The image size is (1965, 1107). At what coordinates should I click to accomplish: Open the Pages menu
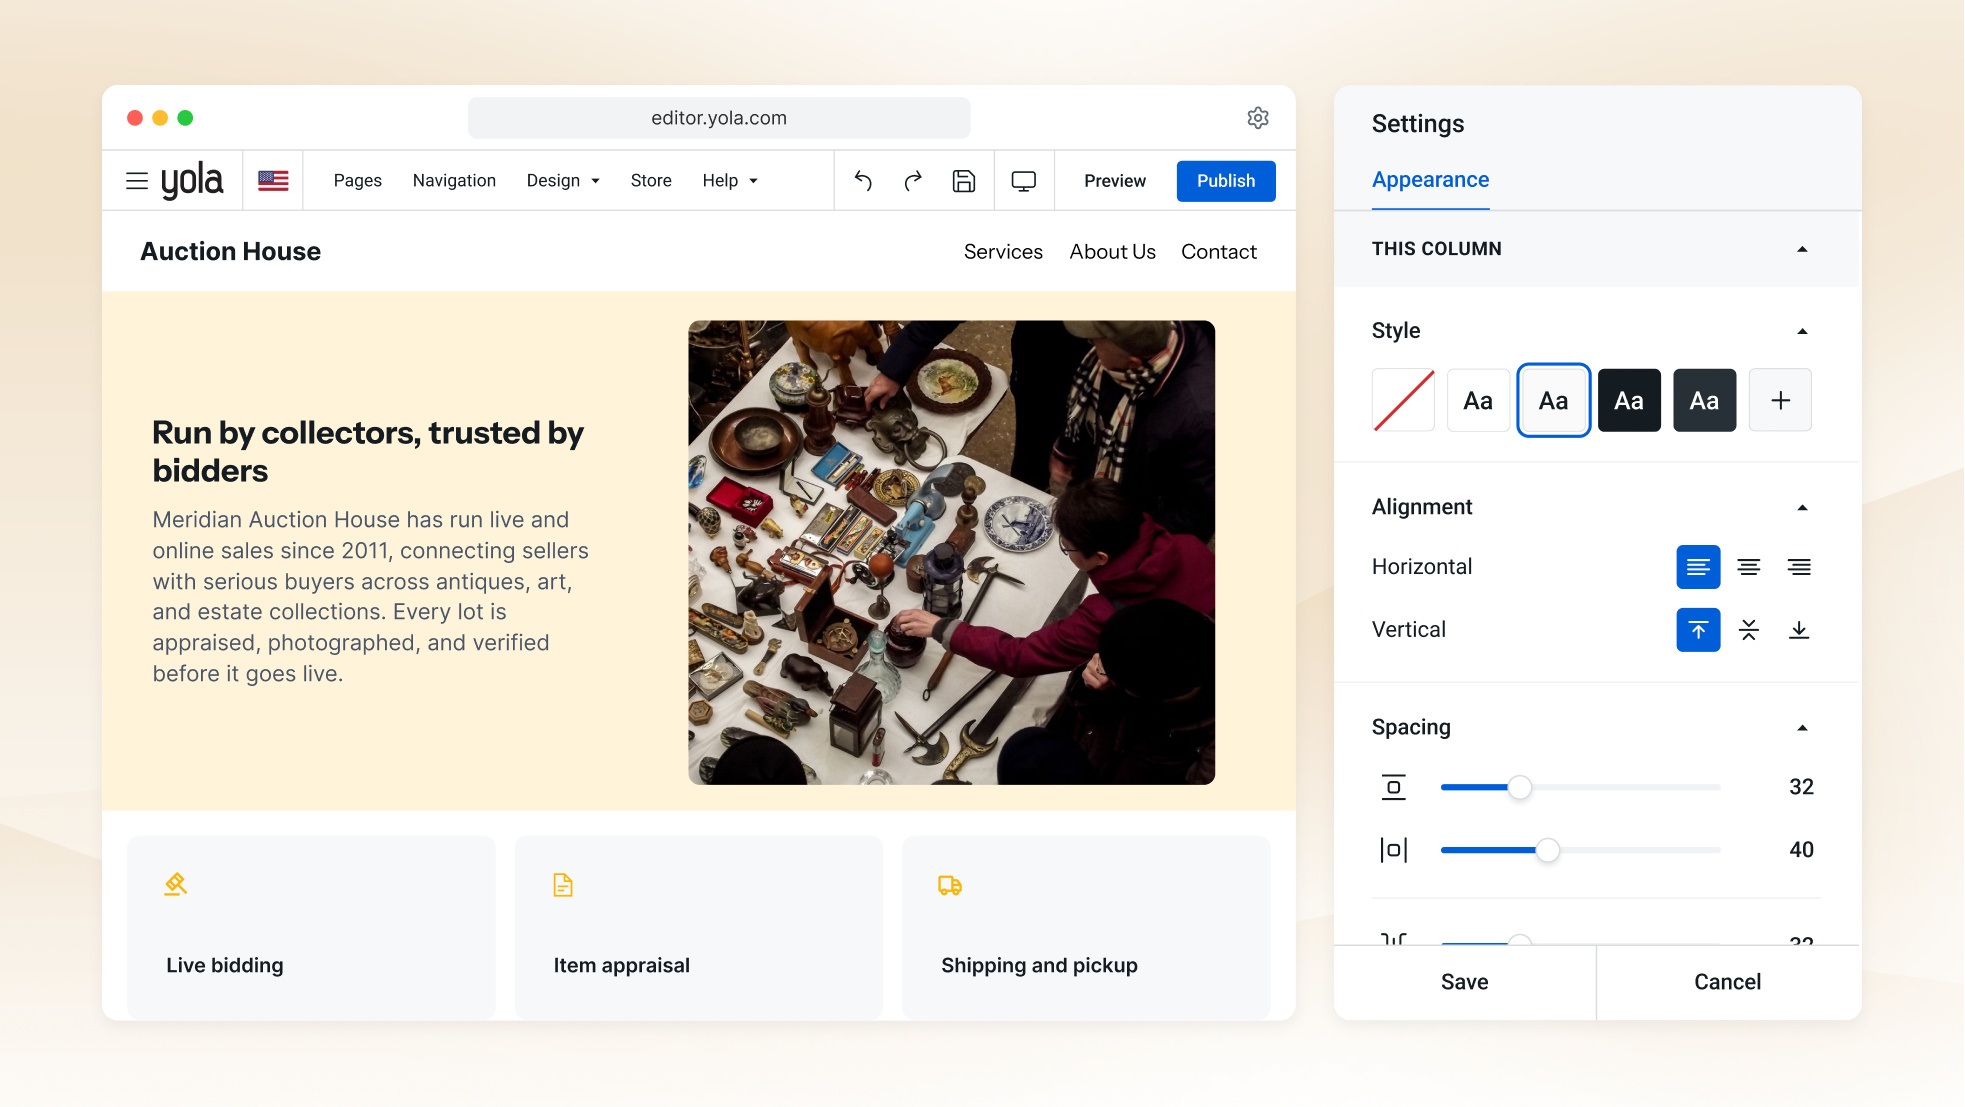pyautogui.click(x=358, y=181)
